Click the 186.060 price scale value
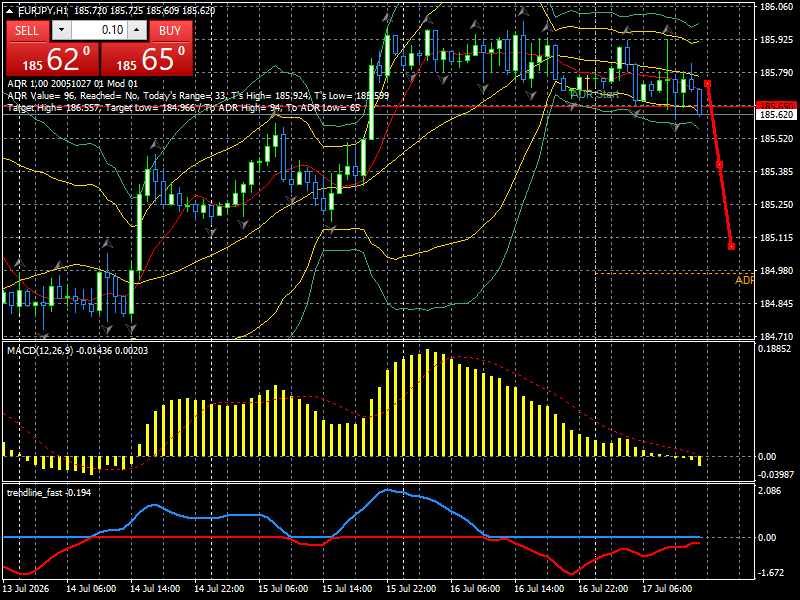 [777, 7]
